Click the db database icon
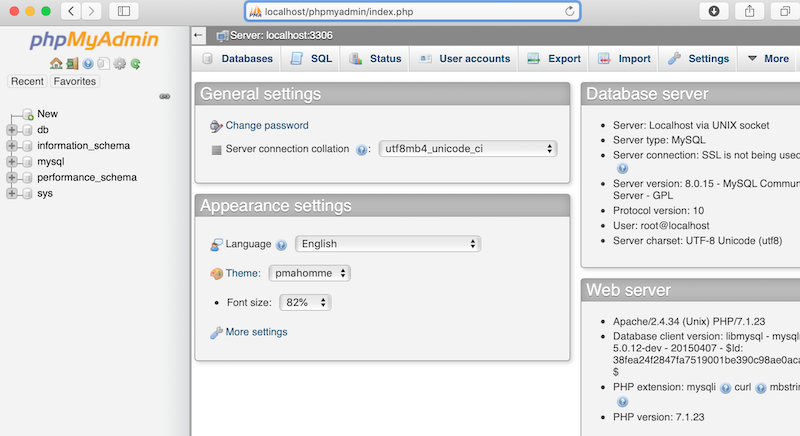800x436 pixels. (28, 130)
